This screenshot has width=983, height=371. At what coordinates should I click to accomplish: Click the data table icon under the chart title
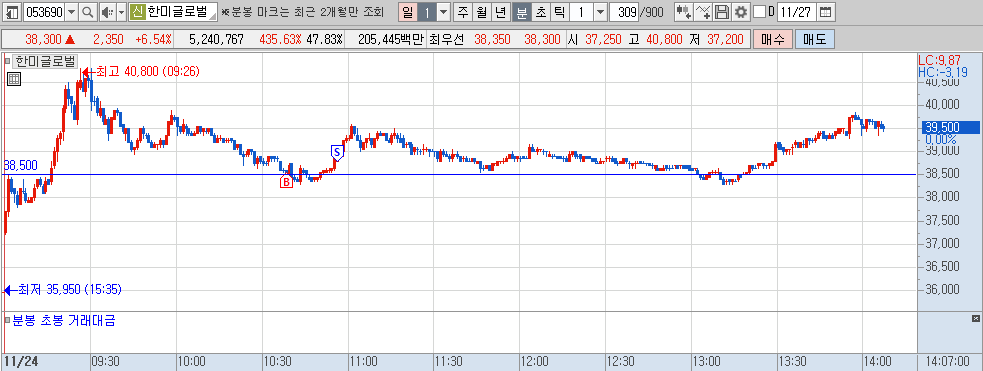(x=14, y=78)
